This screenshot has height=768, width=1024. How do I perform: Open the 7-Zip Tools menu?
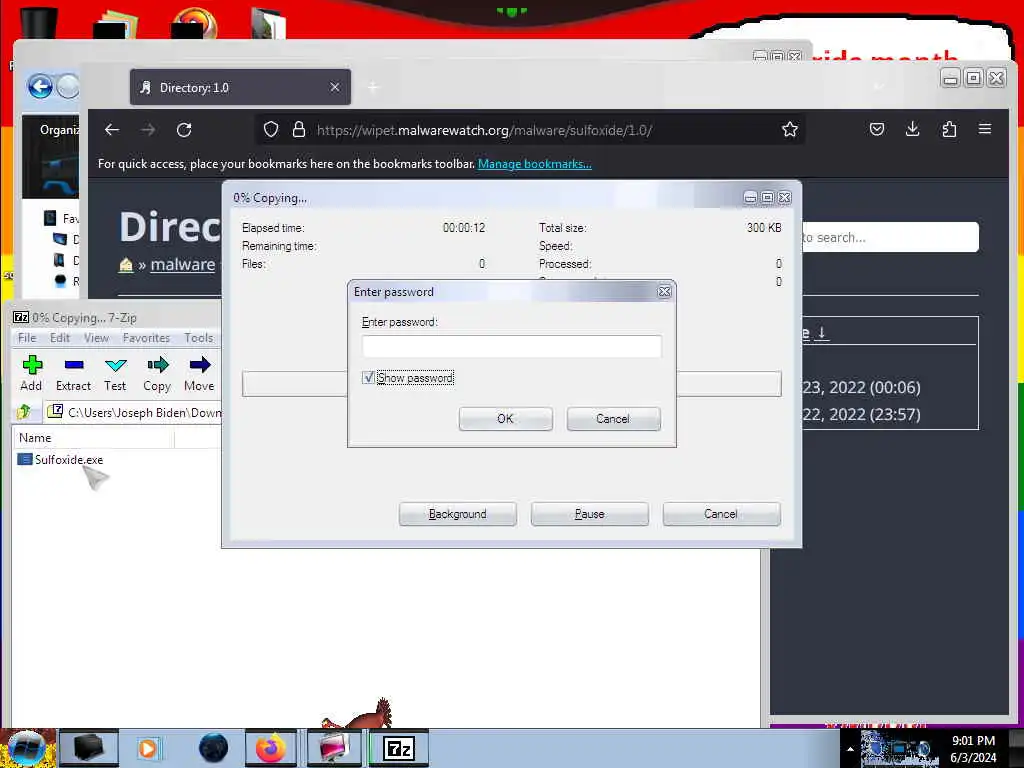[x=199, y=338]
